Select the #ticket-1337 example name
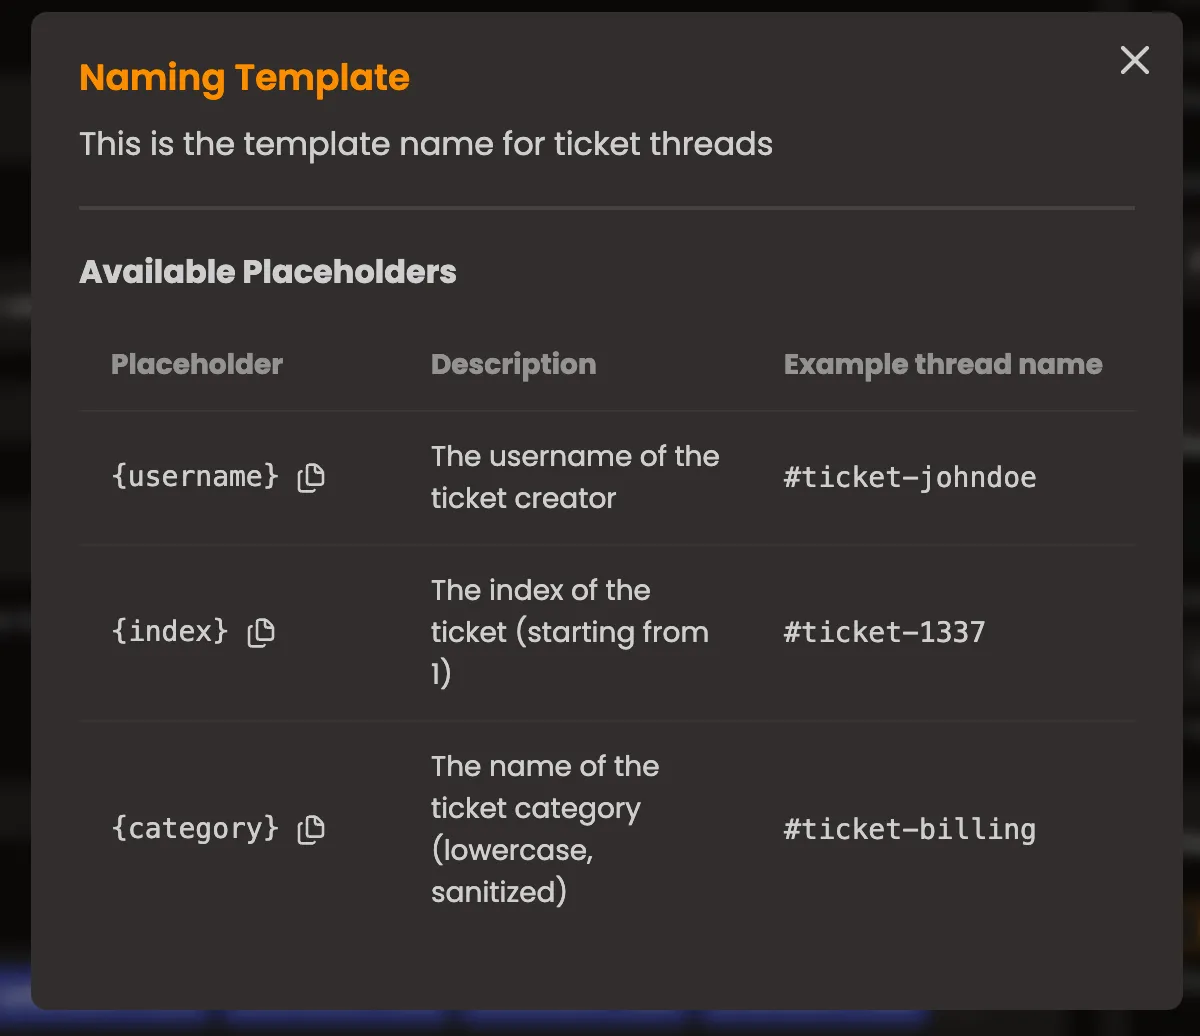Screen dimensions: 1200x1036 pyautogui.click(x=885, y=631)
